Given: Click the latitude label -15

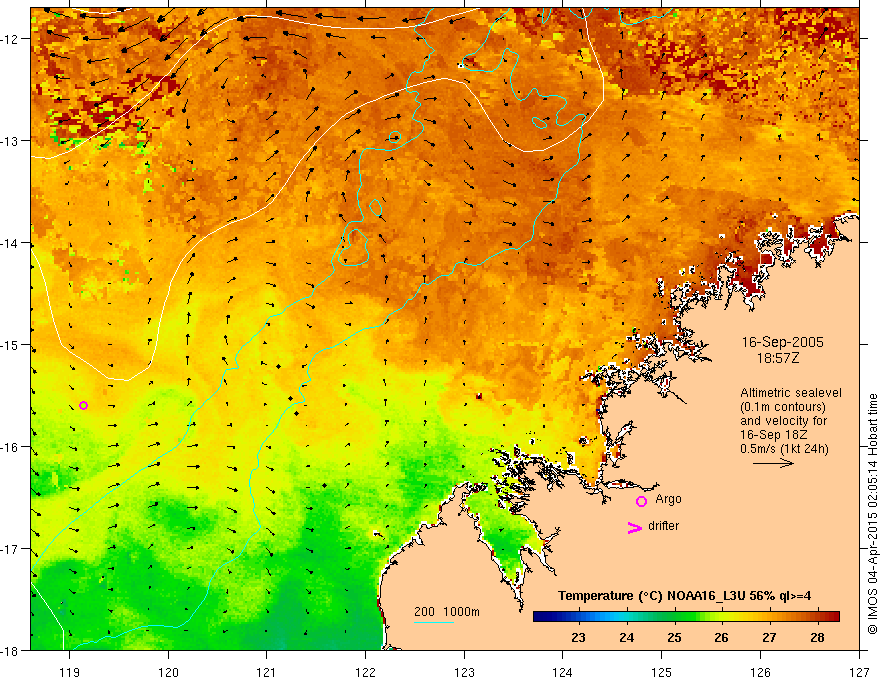Looking at the screenshot, I should point(10,344).
